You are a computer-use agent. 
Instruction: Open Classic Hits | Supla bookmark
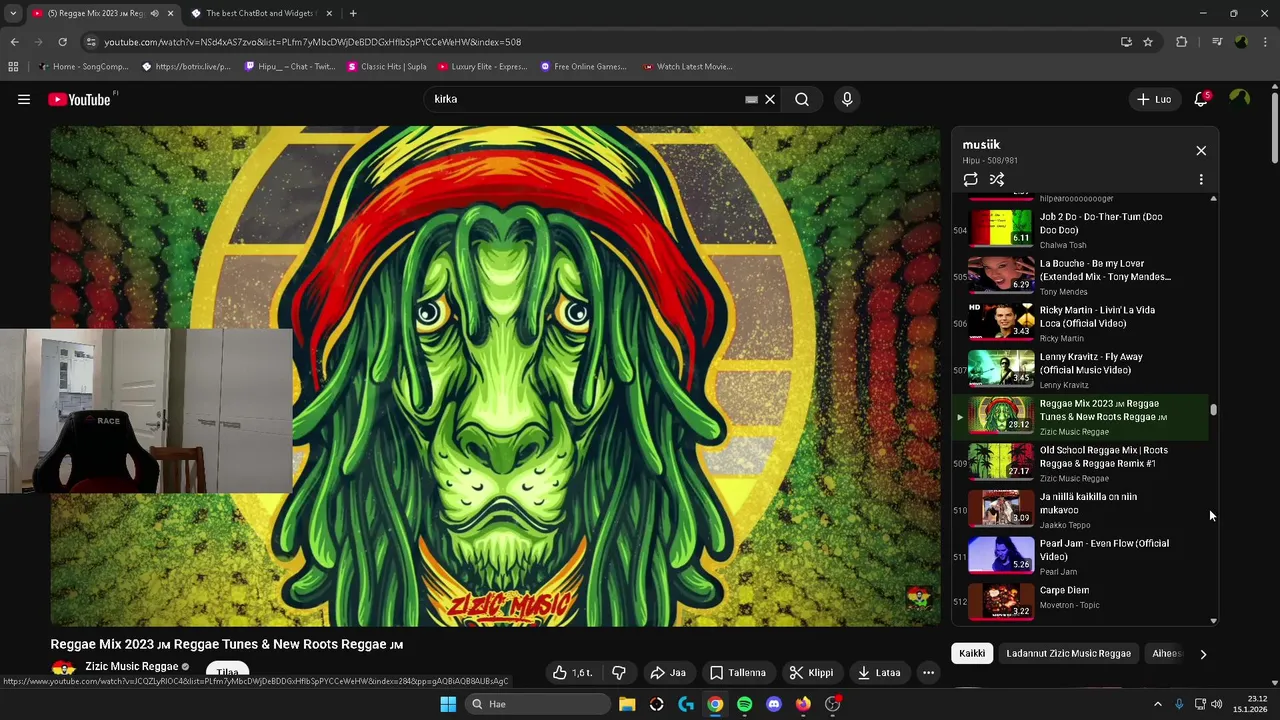pos(386,66)
